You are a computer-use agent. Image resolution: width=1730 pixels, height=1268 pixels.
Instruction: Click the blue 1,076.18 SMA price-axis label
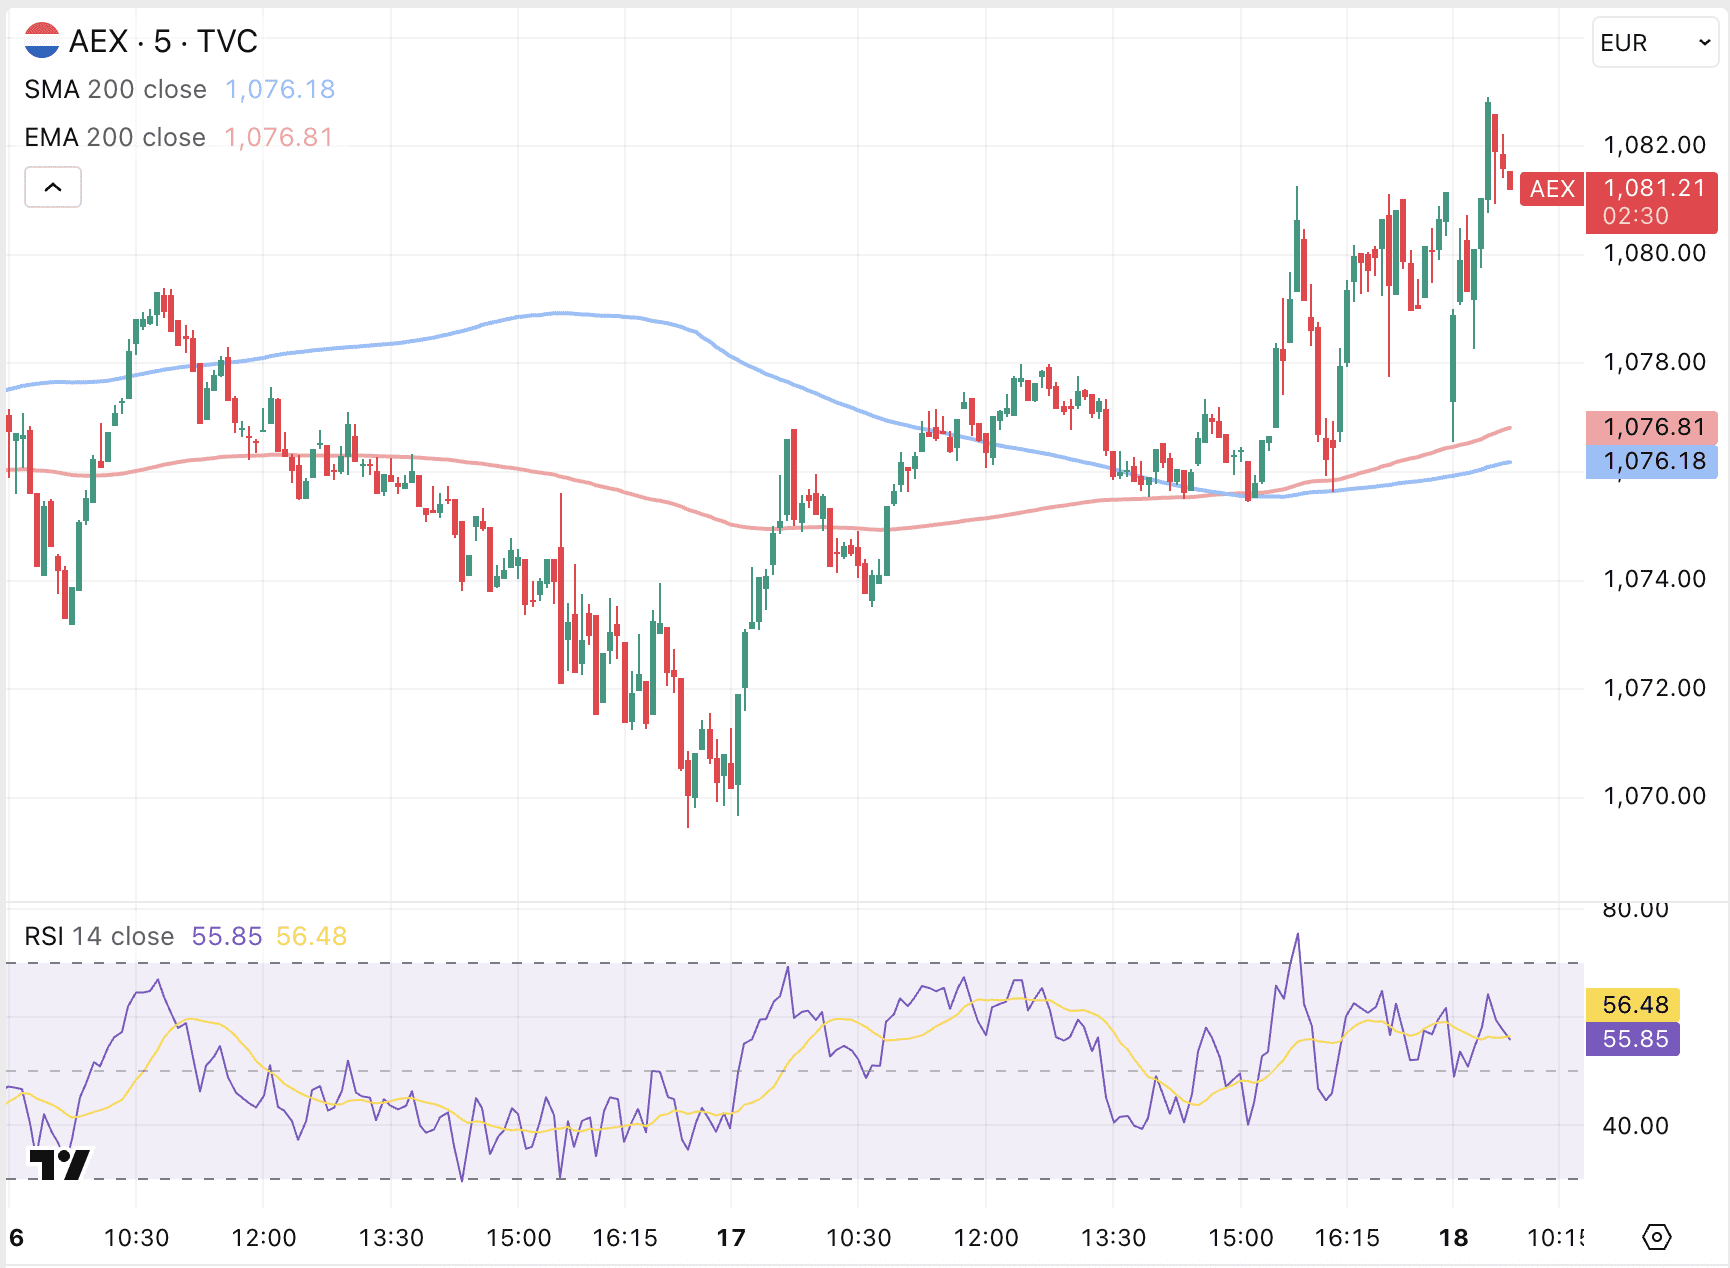coord(1652,461)
